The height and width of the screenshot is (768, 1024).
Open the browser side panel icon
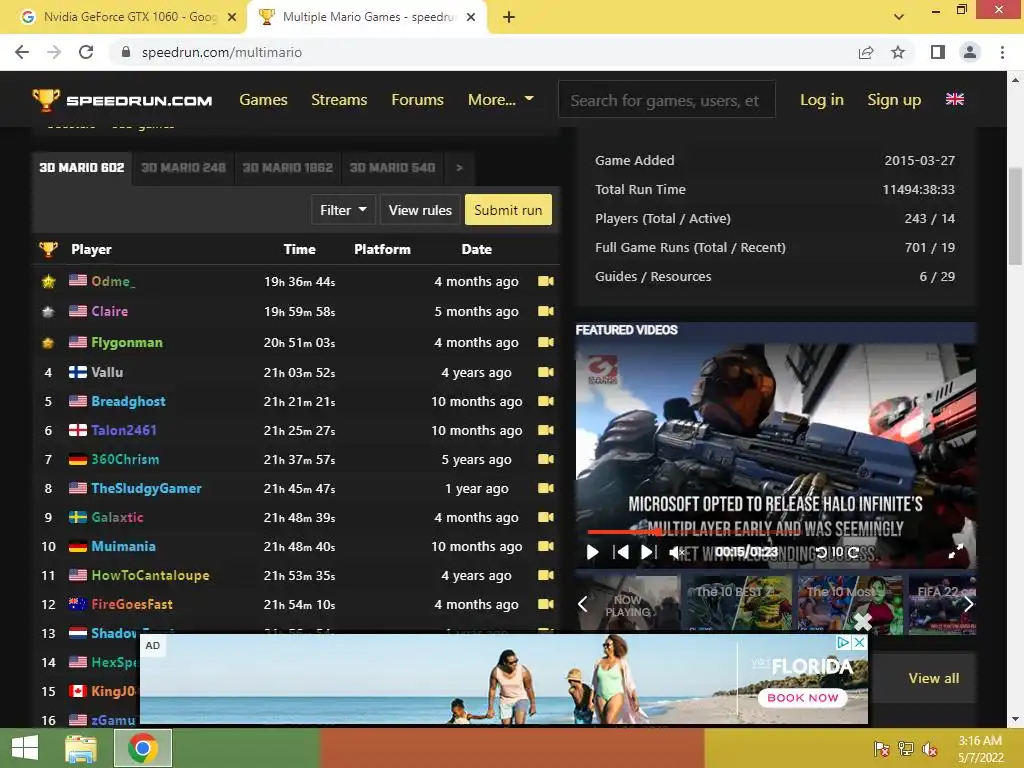coord(938,52)
